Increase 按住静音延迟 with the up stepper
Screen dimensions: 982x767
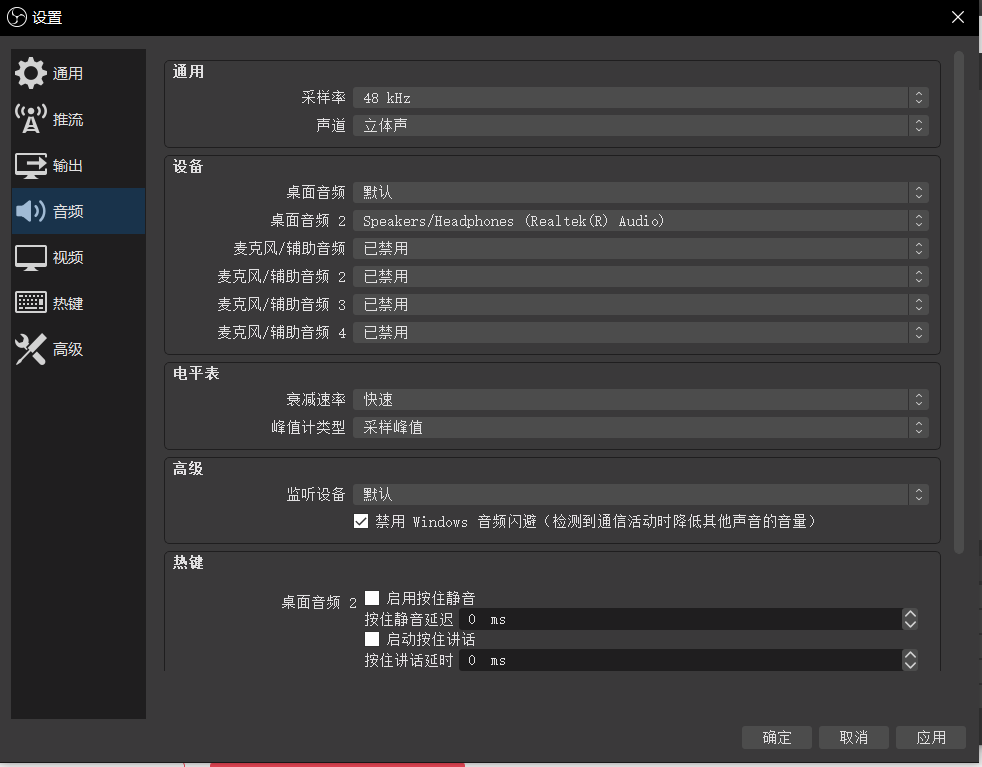[910, 613]
